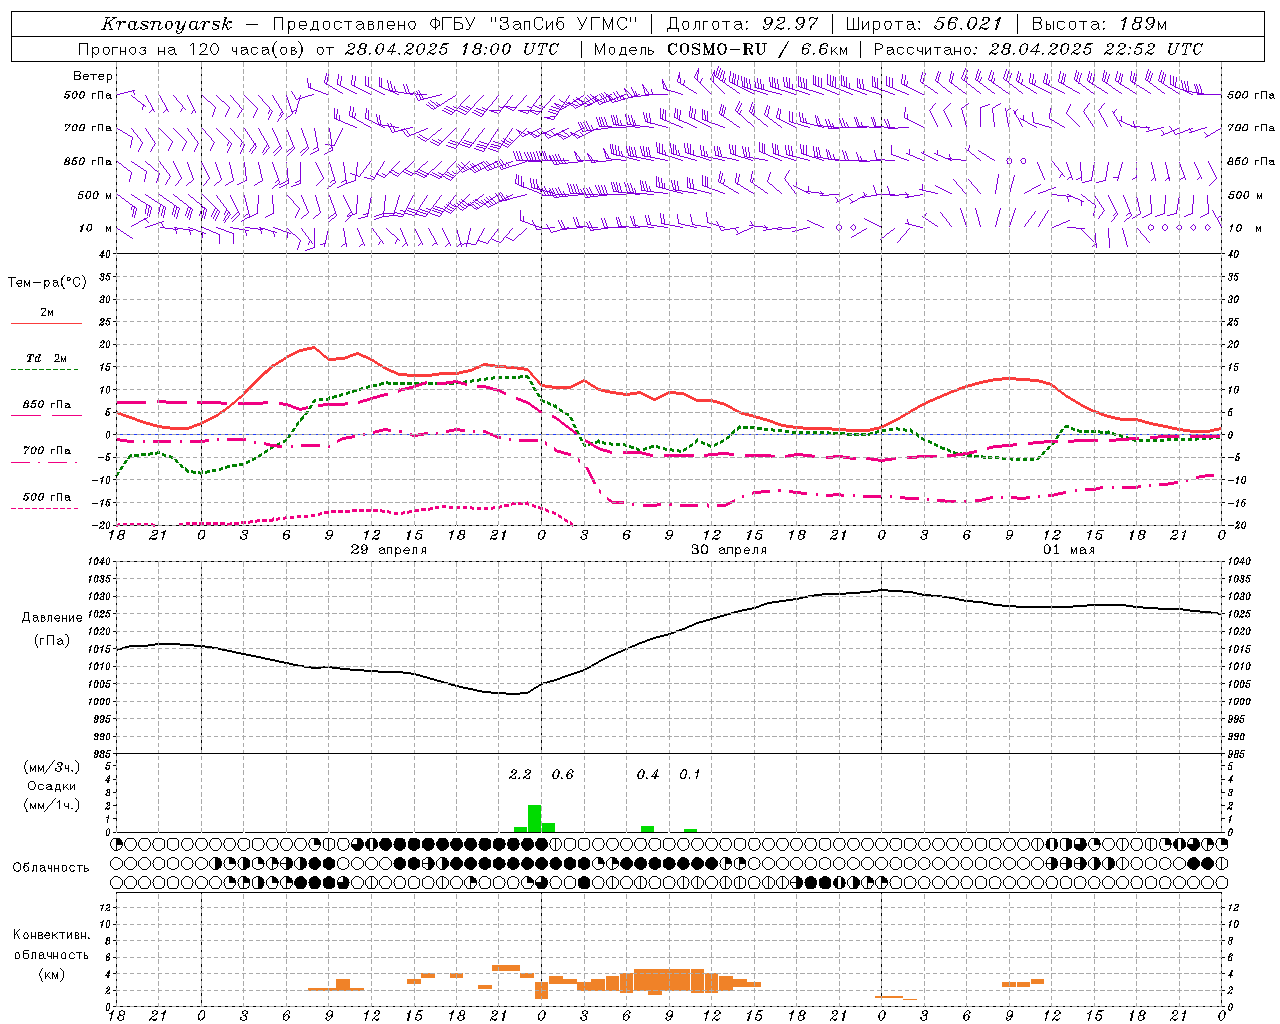Click the 'Тем-ра(°C)' temperature panel label

(47, 283)
